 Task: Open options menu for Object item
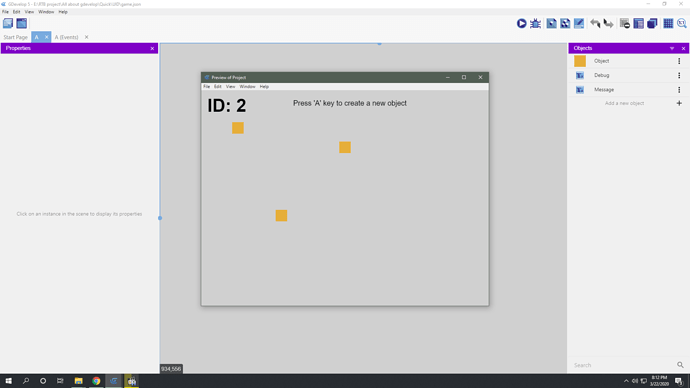tap(679, 61)
